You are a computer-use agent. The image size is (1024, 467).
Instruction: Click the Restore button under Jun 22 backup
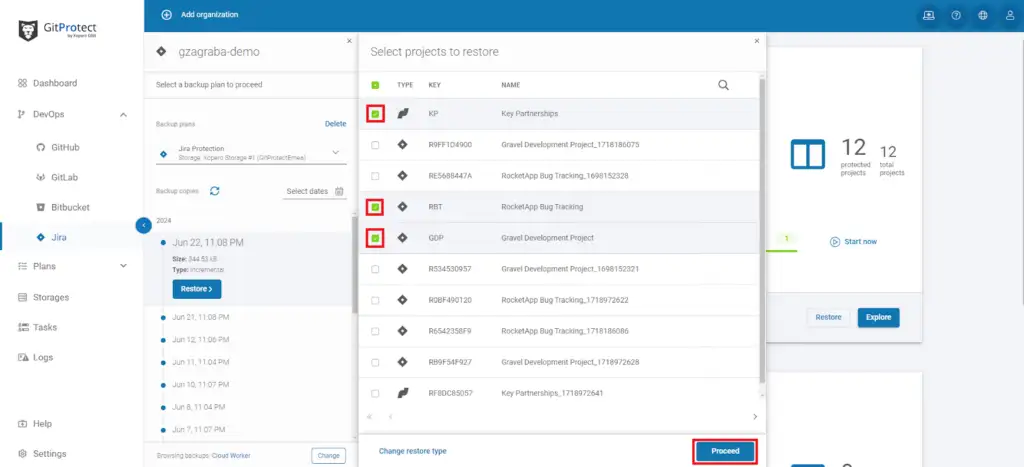[197, 289]
